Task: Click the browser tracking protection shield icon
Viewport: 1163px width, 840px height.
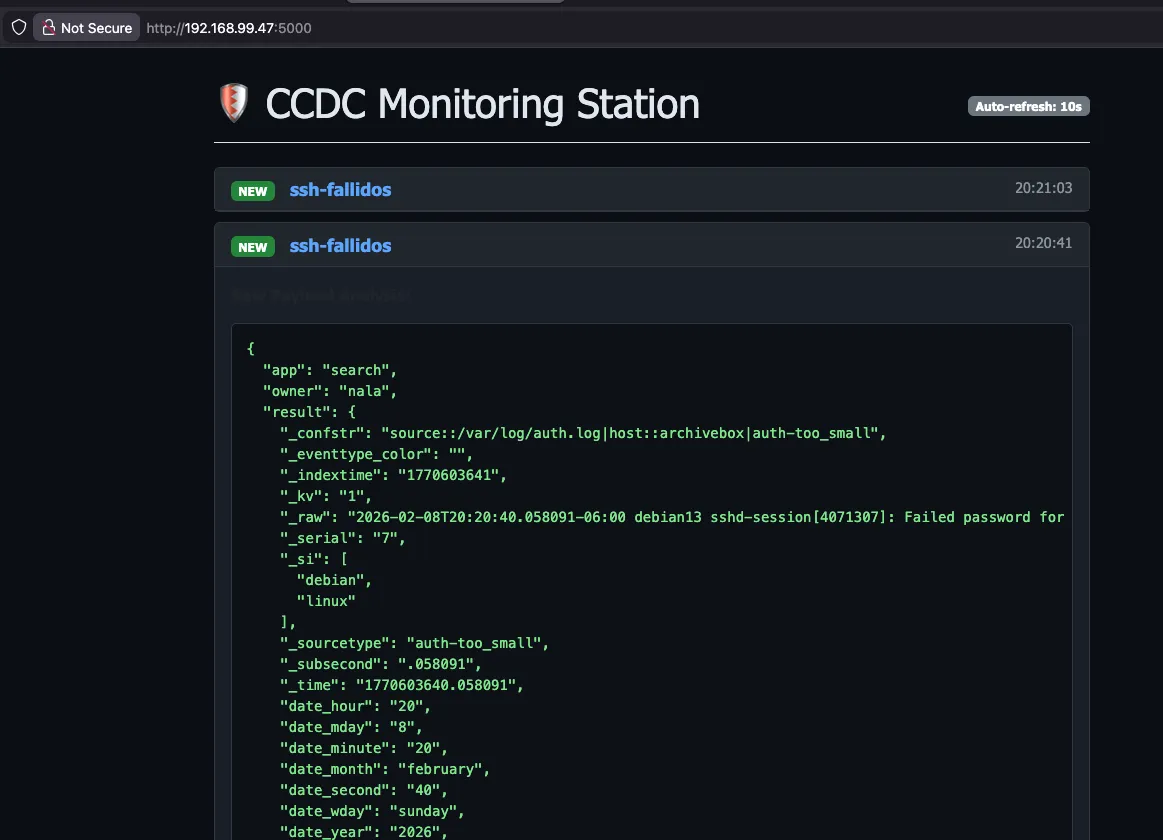Action: coord(18,28)
